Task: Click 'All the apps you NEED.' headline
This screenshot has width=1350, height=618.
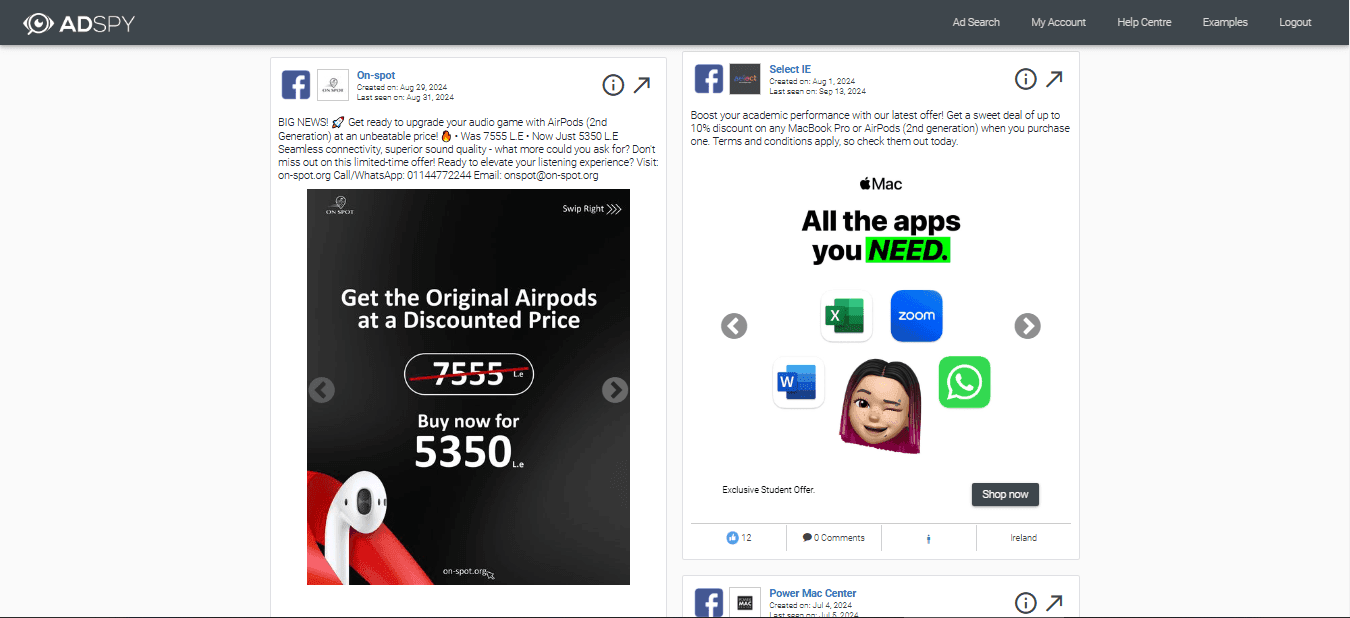Action: point(881,235)
